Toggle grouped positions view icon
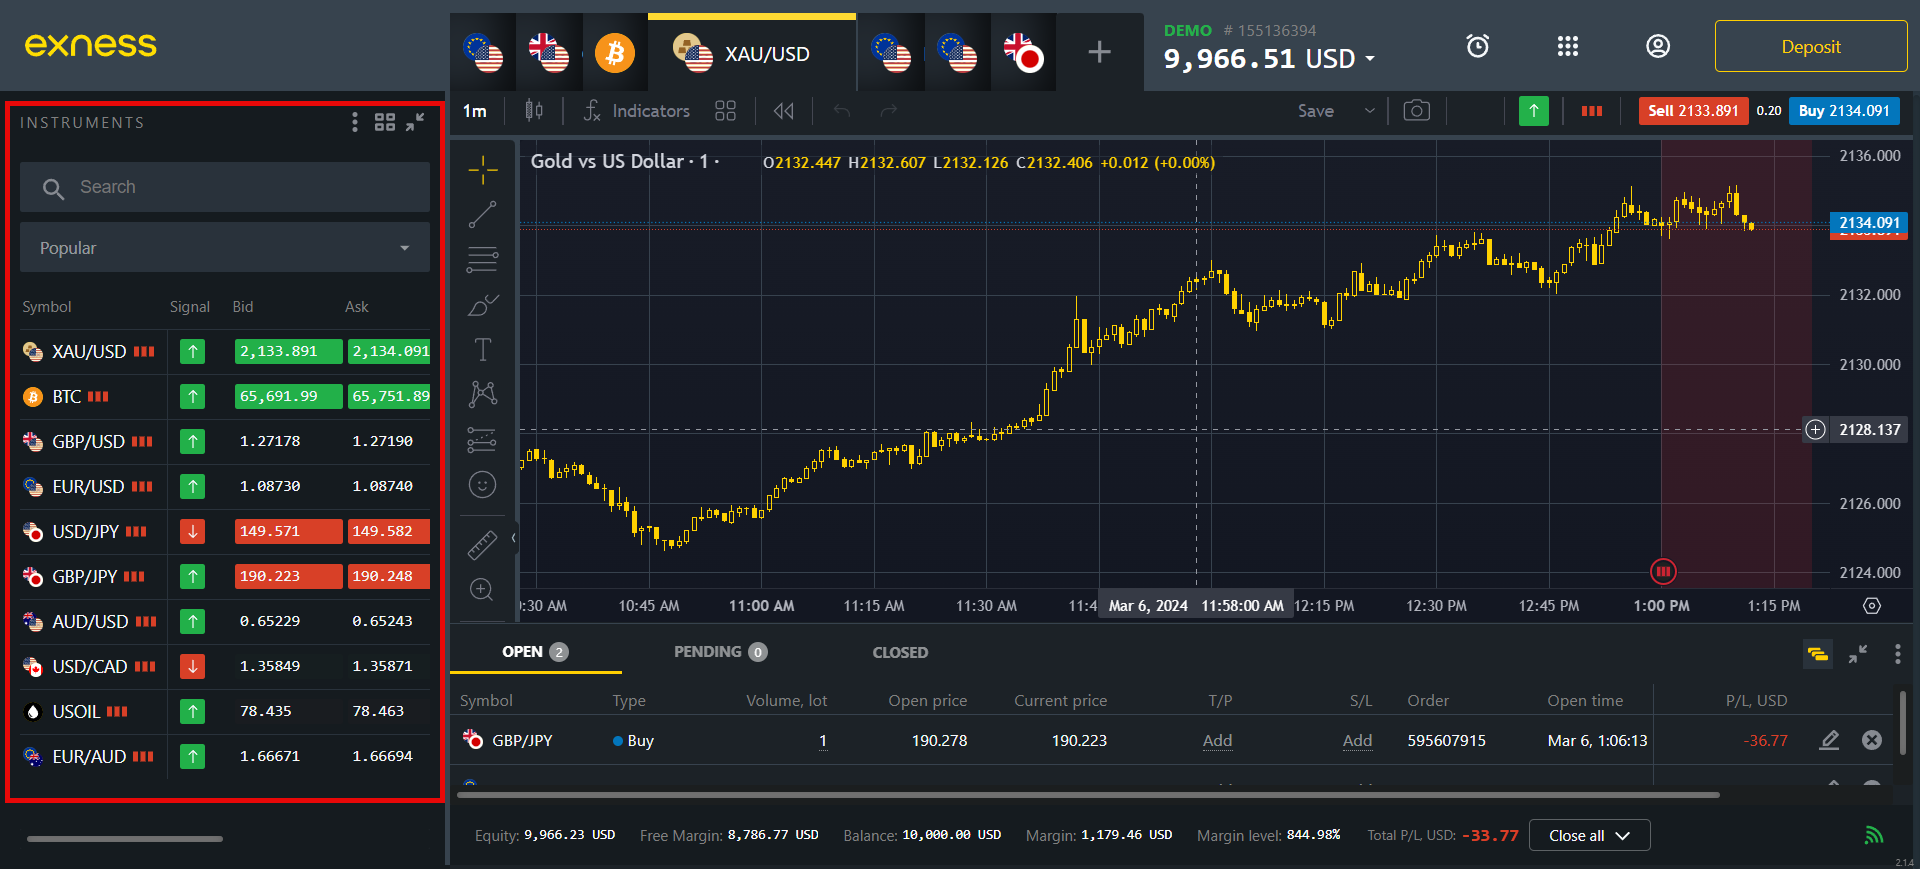 [1817, 654]
